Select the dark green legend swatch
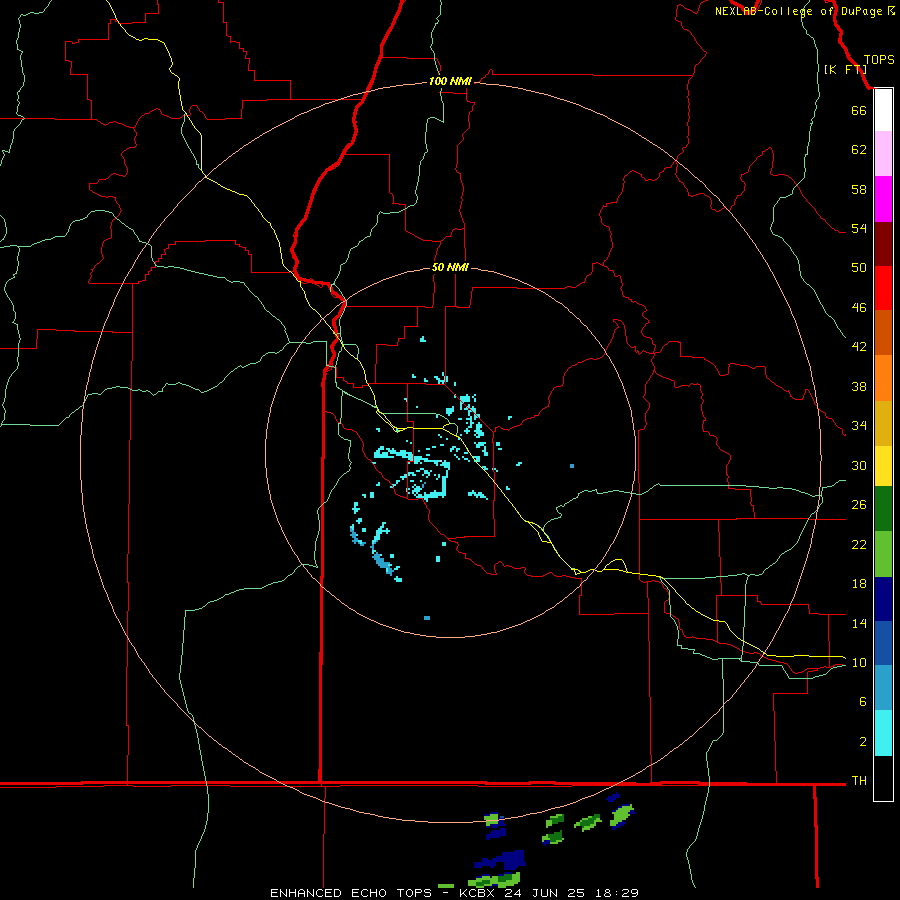Image resolution: width=900 pixels, height=900 pixels. point(883,509)
